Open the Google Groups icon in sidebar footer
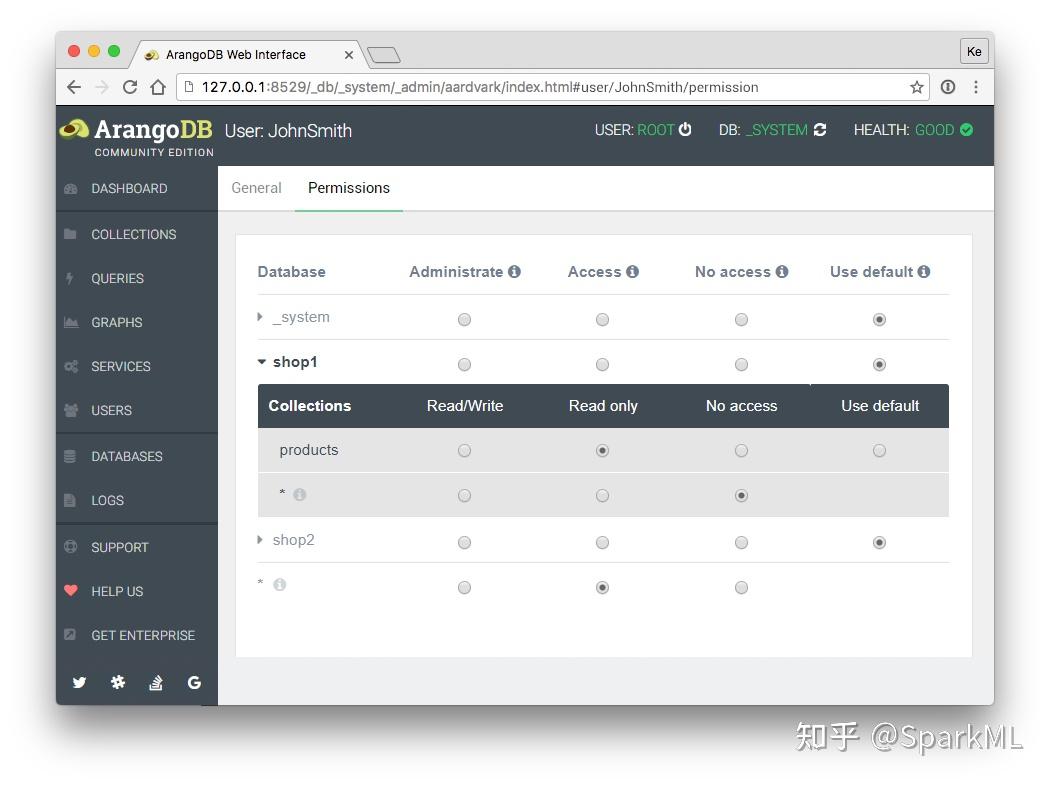The image size is (1050, 785). point(194,682)
